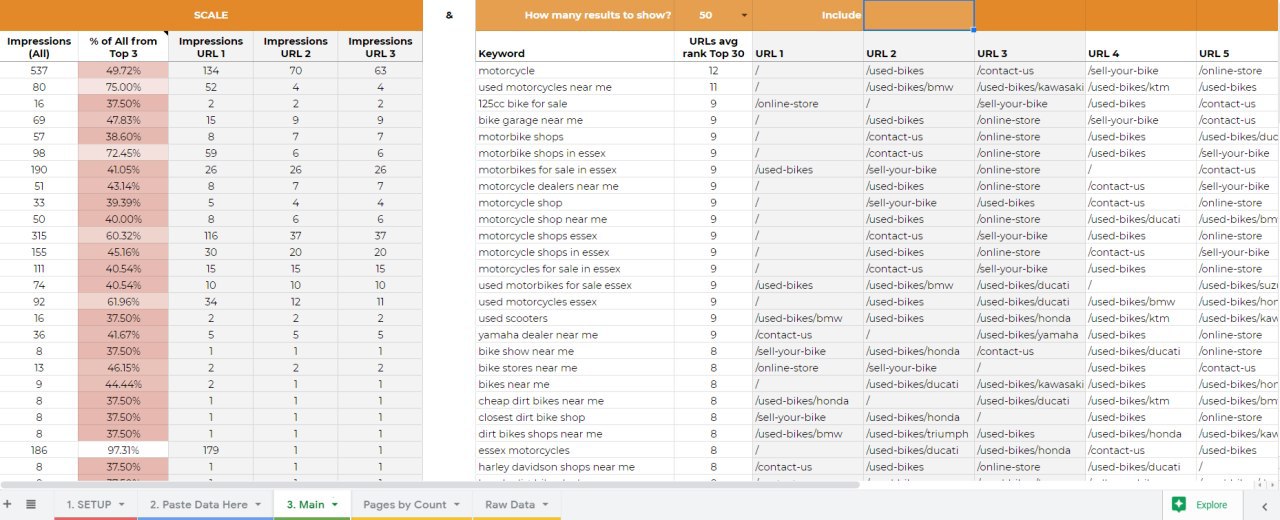
Task: Click the Impressions (All) column header
Action: click(39, 47)
